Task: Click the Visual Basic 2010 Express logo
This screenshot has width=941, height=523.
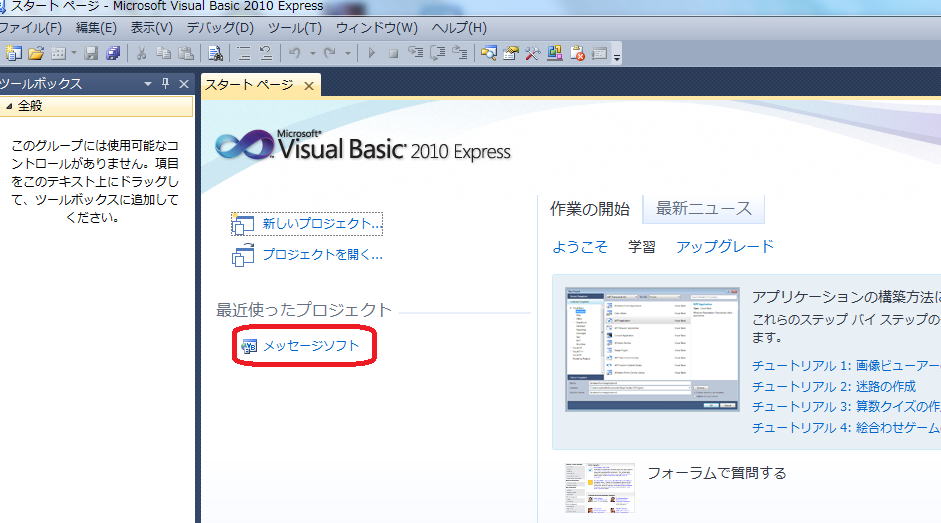Action: [362, 145]
